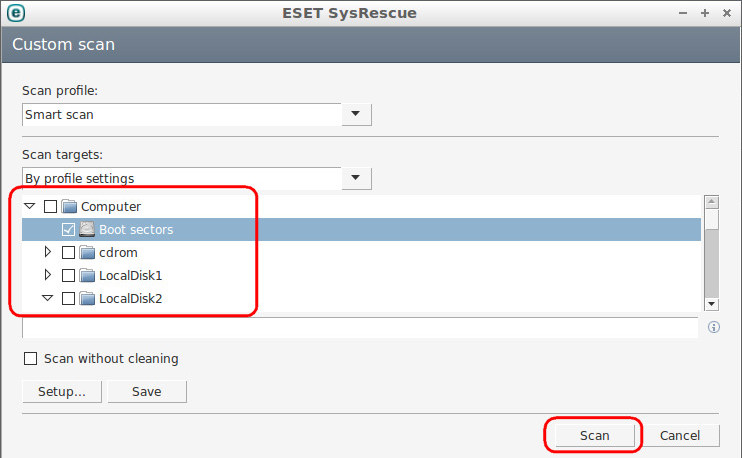Select the LocalDisk1 folder icon
Screen dimensions: 742x458
coord(87,275)
